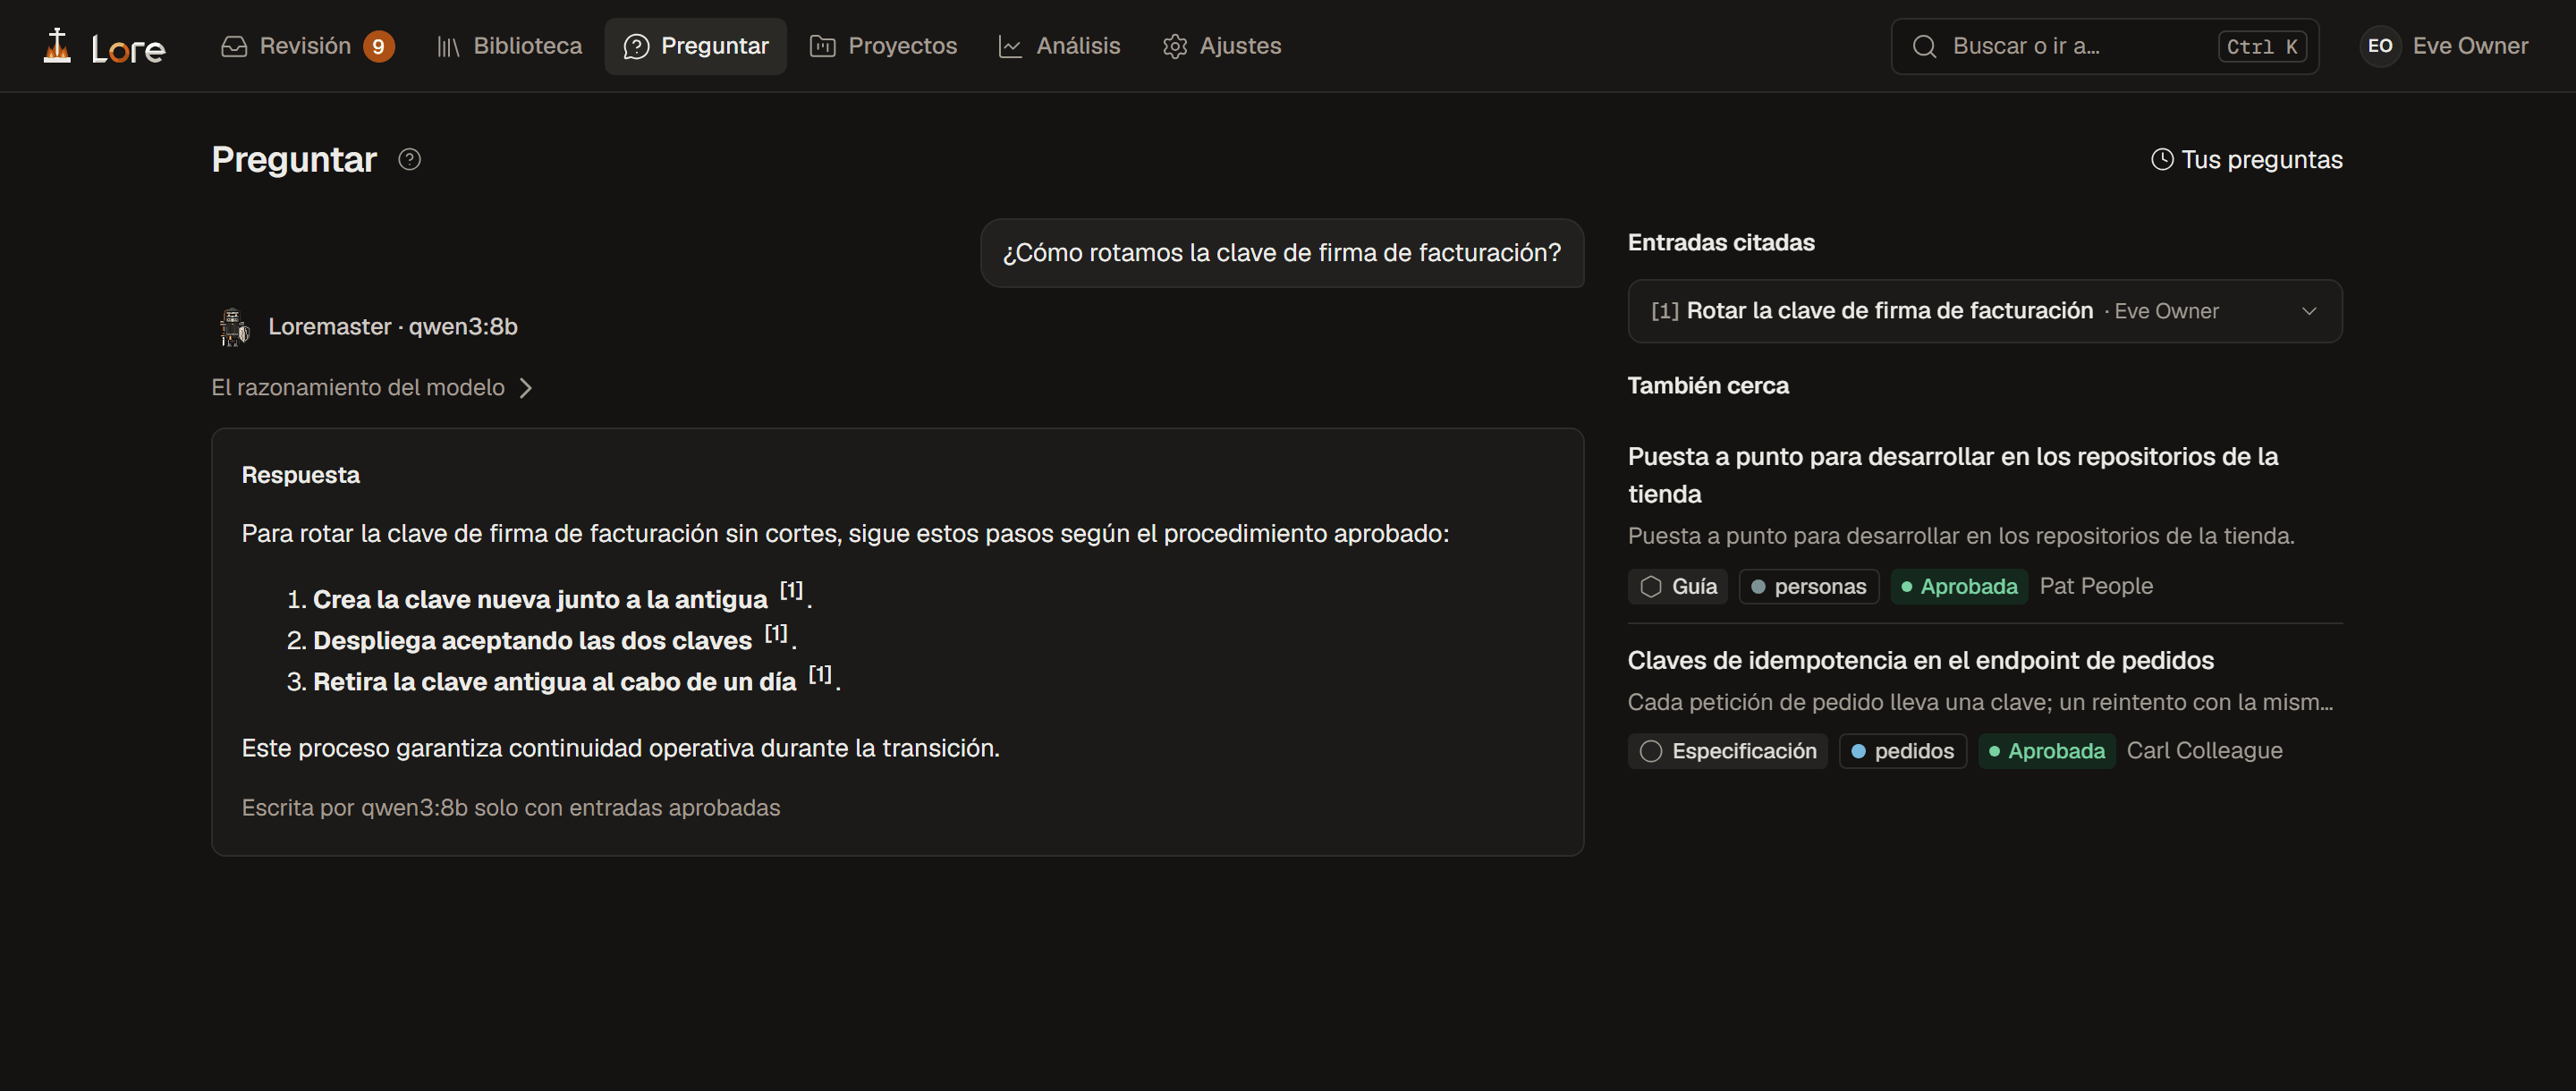The height and width of the screenshot is (1091, 2576).
Task: Click the pedidos tag
Action: pos(1903,750)
